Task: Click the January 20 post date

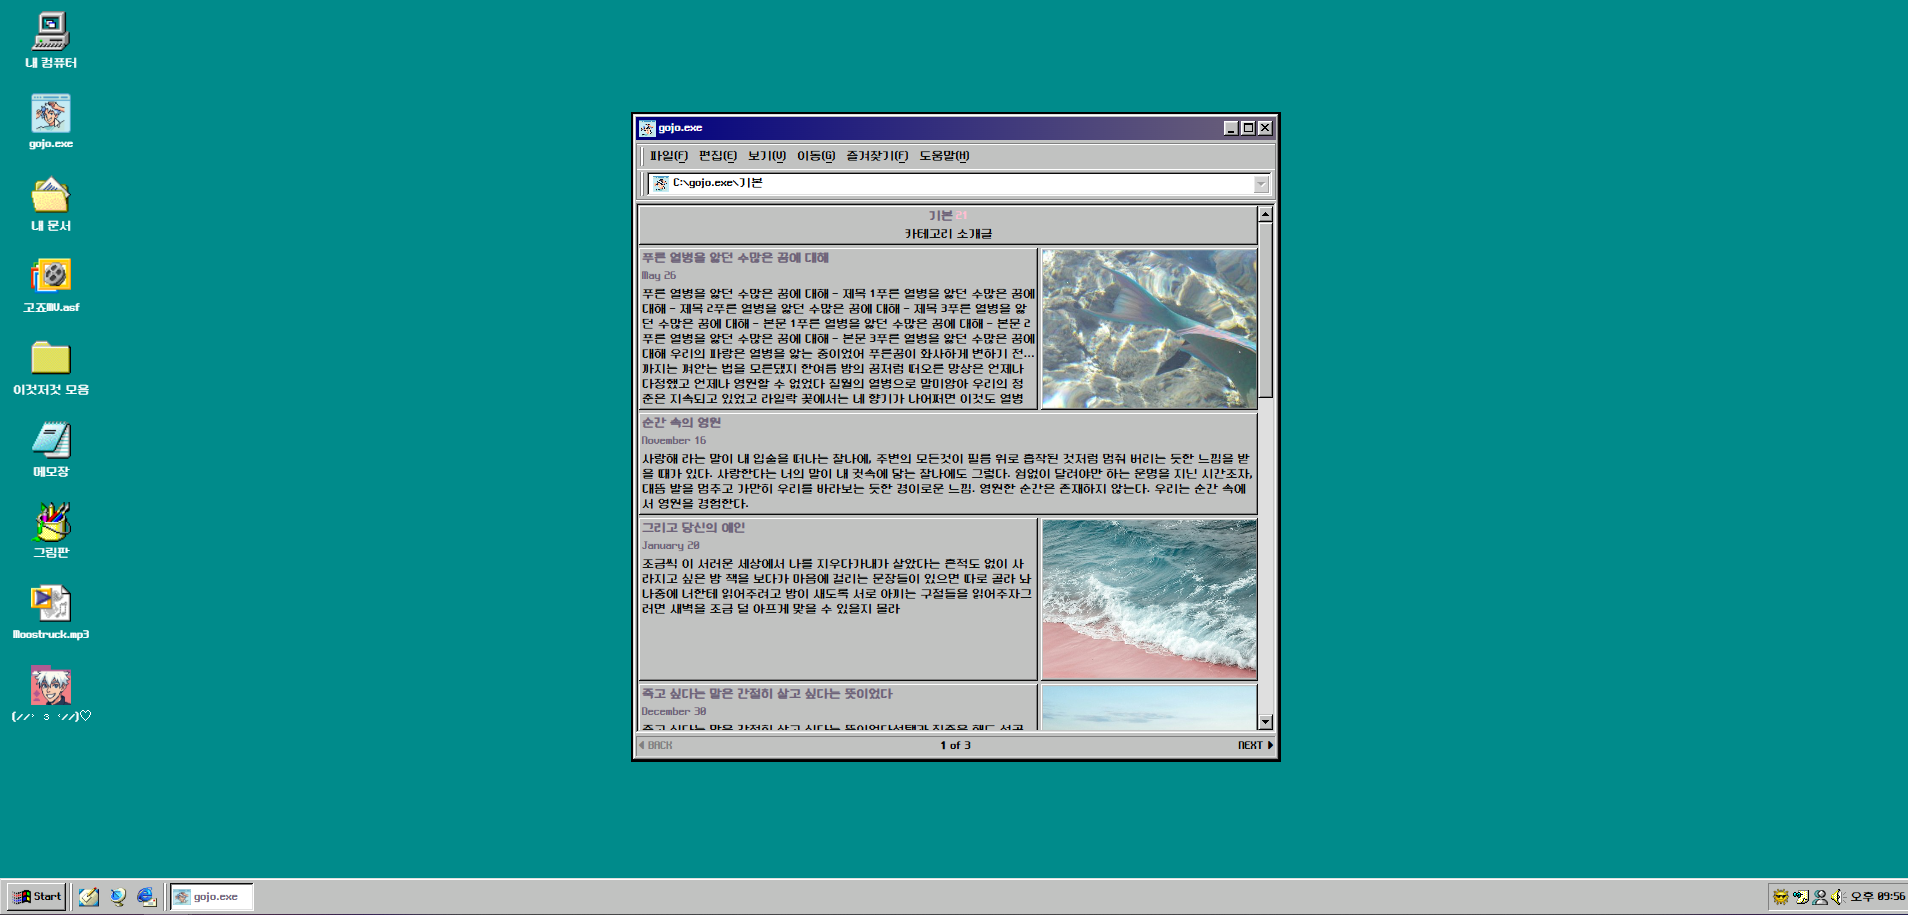Action: pos(670,546)
